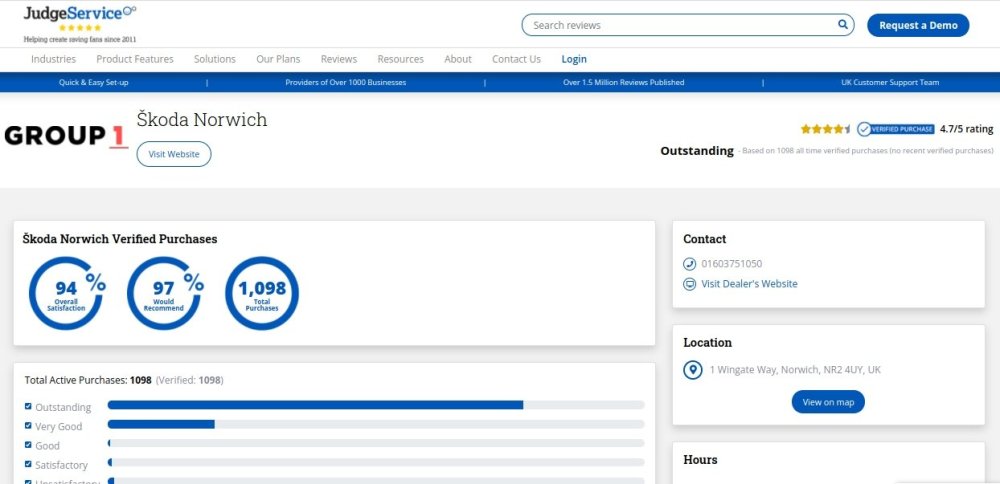Click the Satisfactory rating progress bar
1000x484 pixels.
coord(376,462)
